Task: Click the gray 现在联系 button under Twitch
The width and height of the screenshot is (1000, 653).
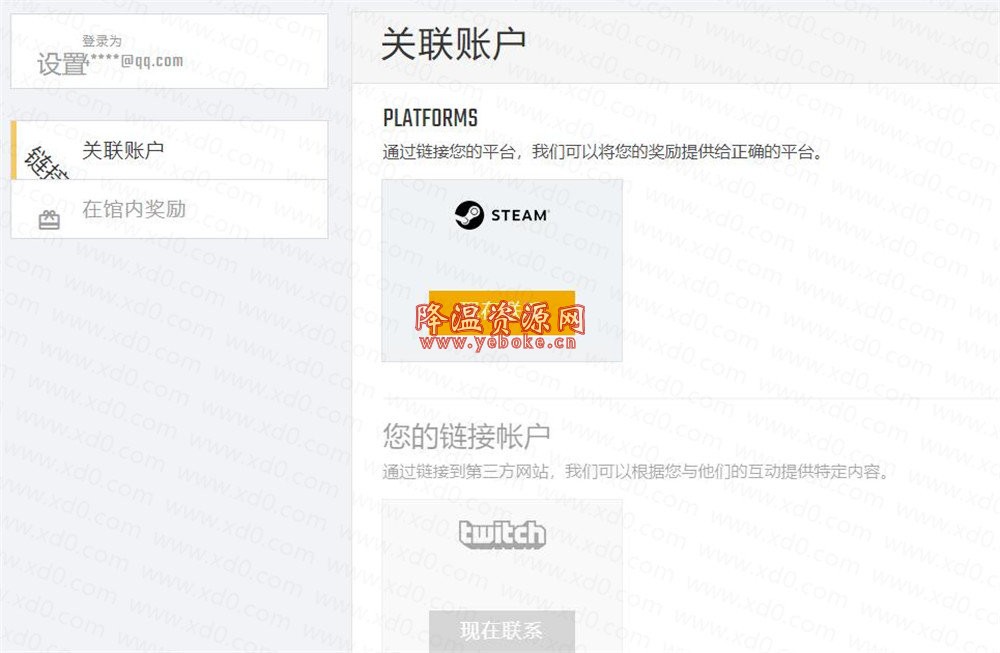Action: 502,631
